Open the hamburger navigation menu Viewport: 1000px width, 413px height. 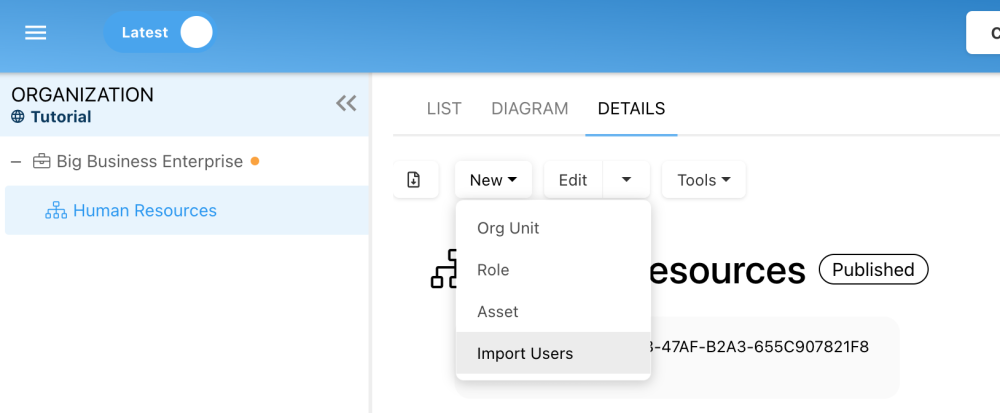point(36,33)
